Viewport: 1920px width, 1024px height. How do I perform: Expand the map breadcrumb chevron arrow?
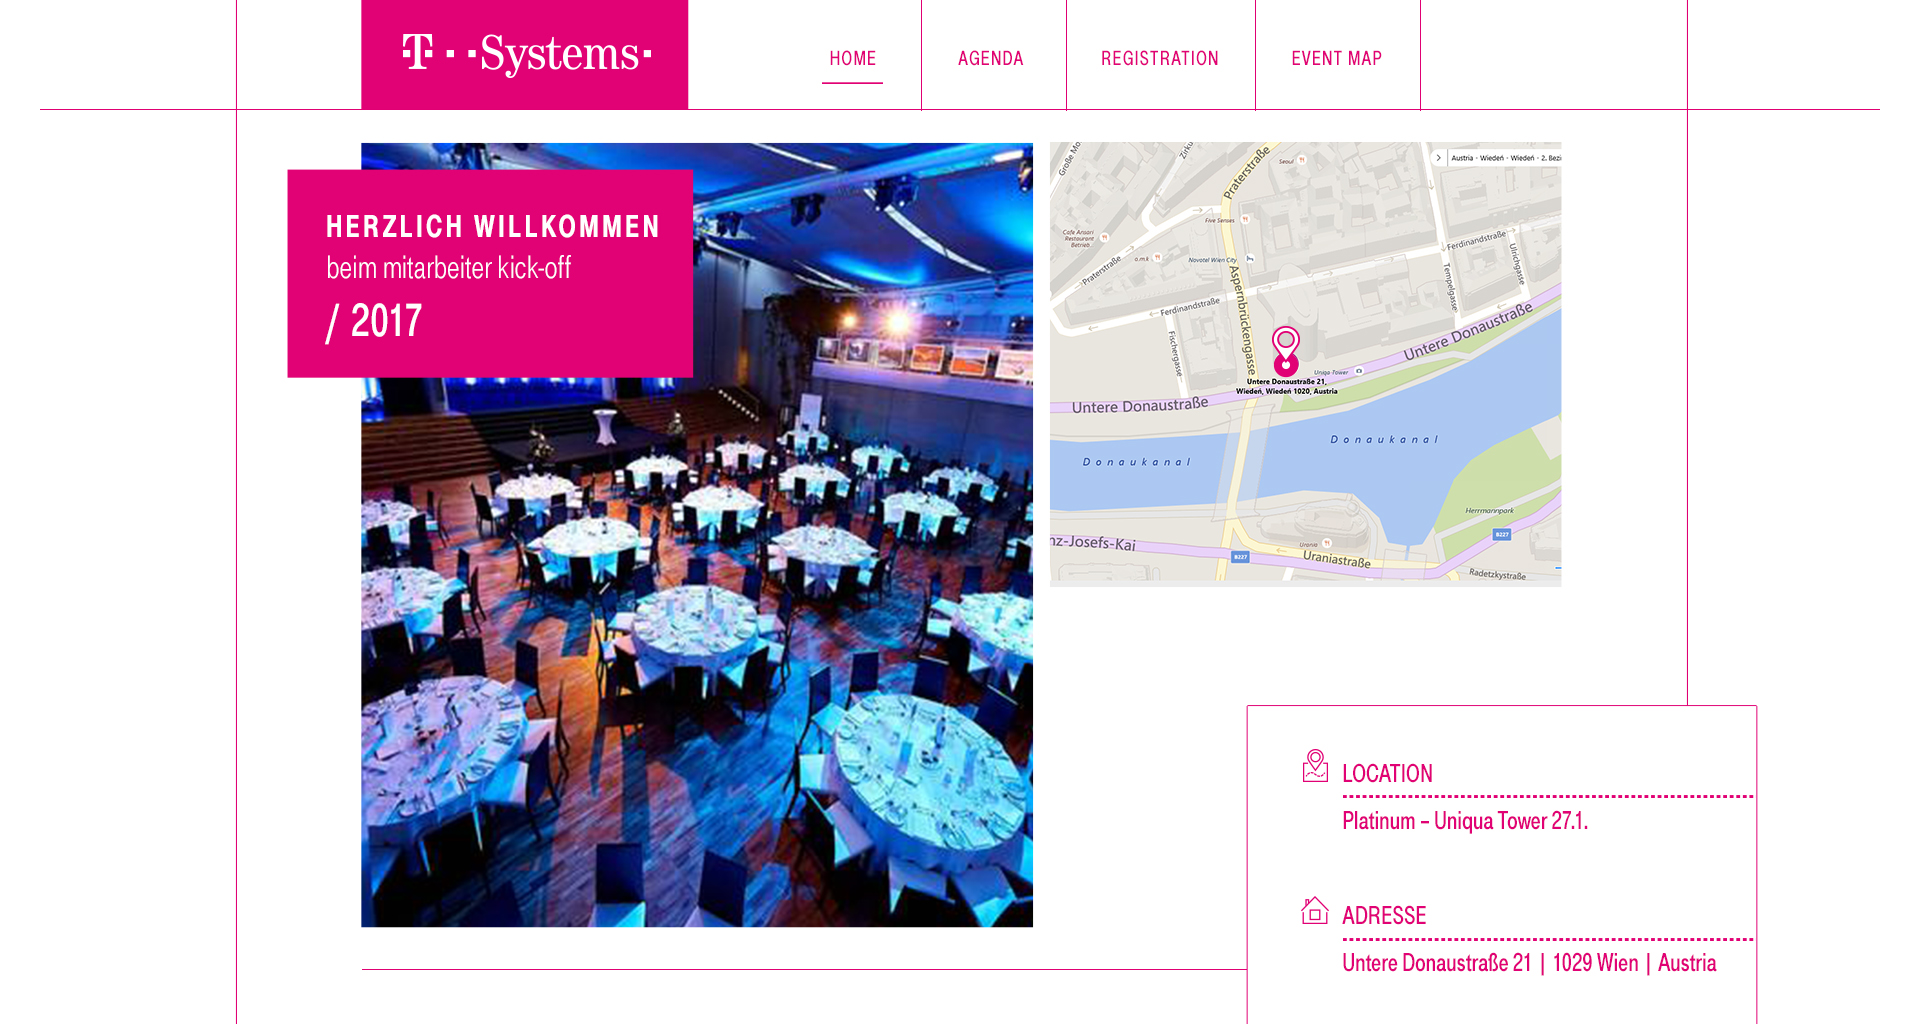[x=1438, y=158]
